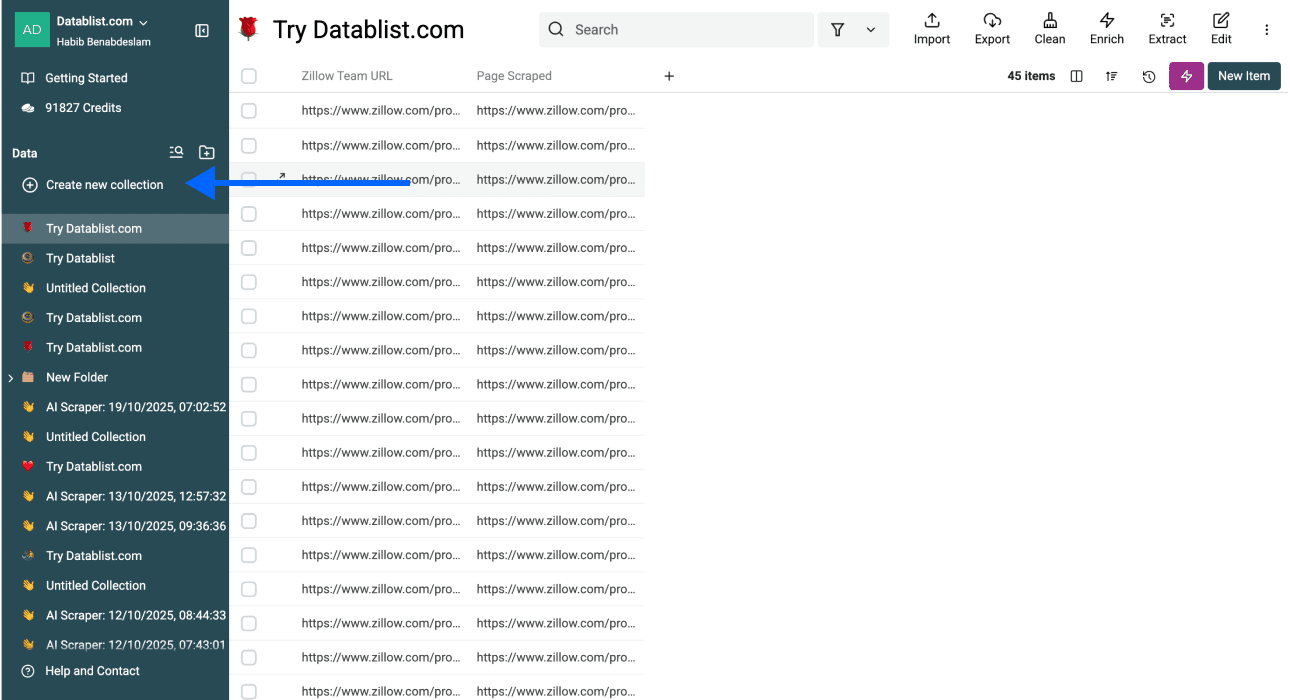Open the filter options chevron

[x=869, y=29]
